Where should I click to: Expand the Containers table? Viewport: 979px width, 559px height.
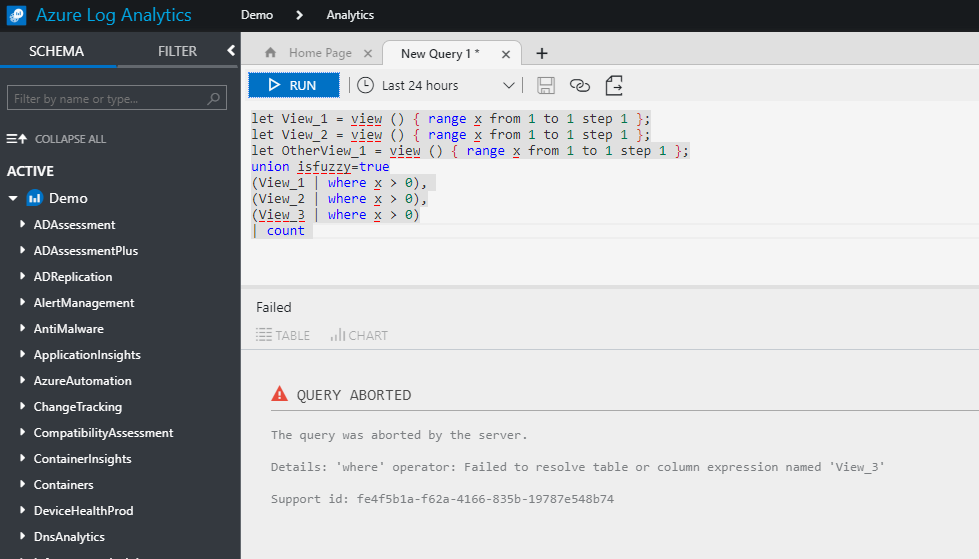[x=22, y=484]
